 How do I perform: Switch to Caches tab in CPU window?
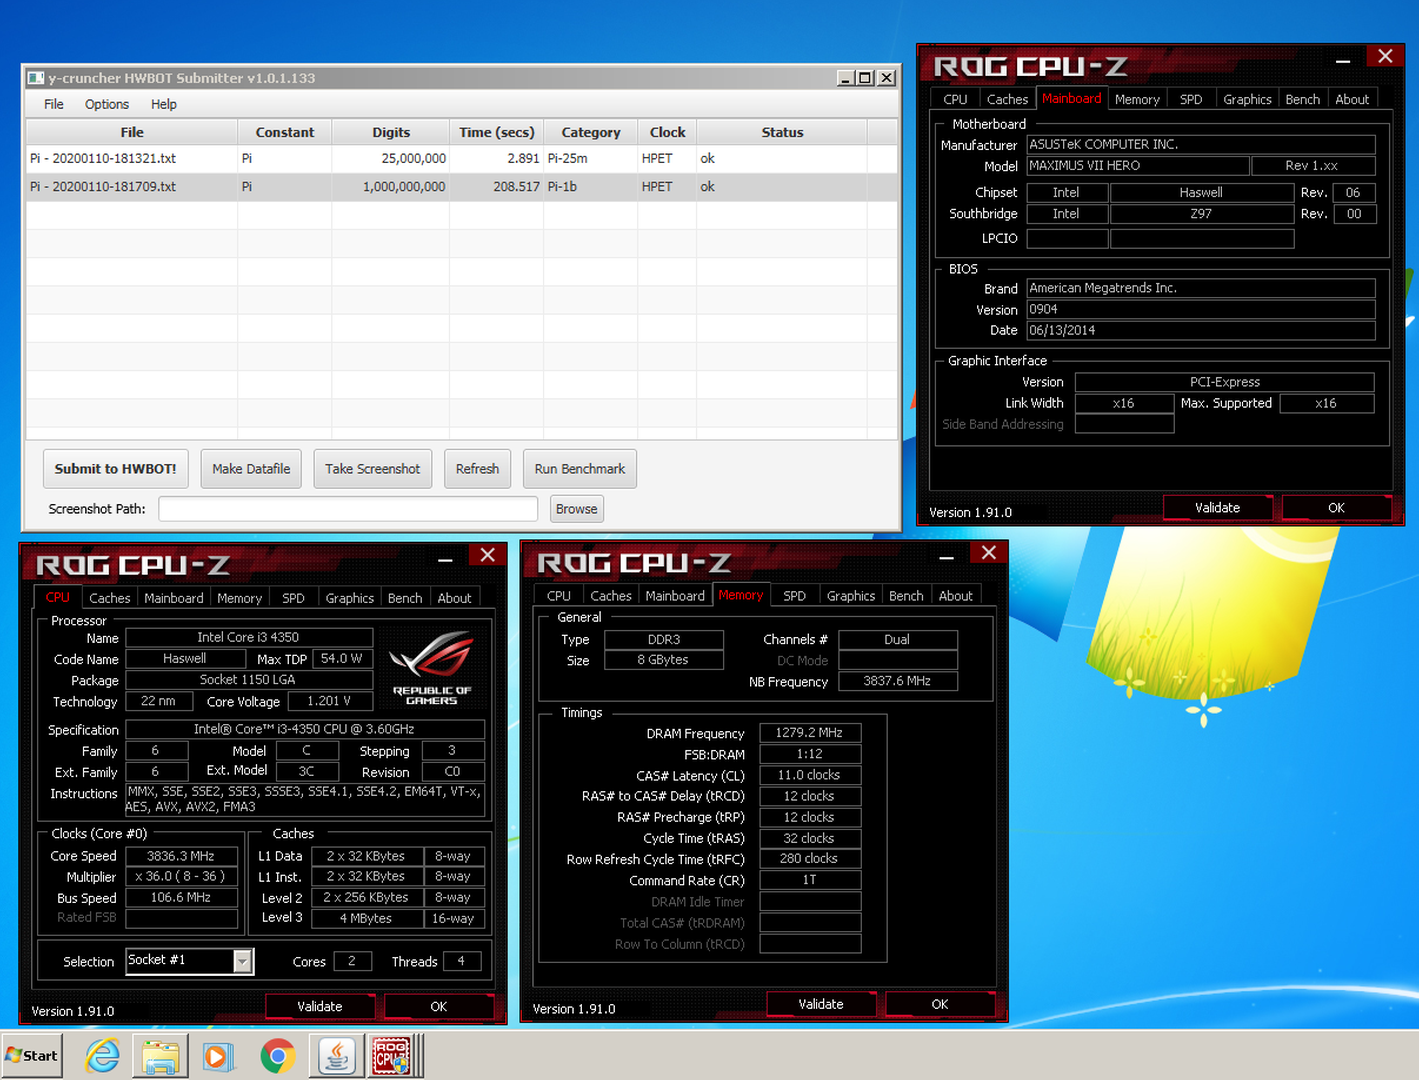[109, 598]
